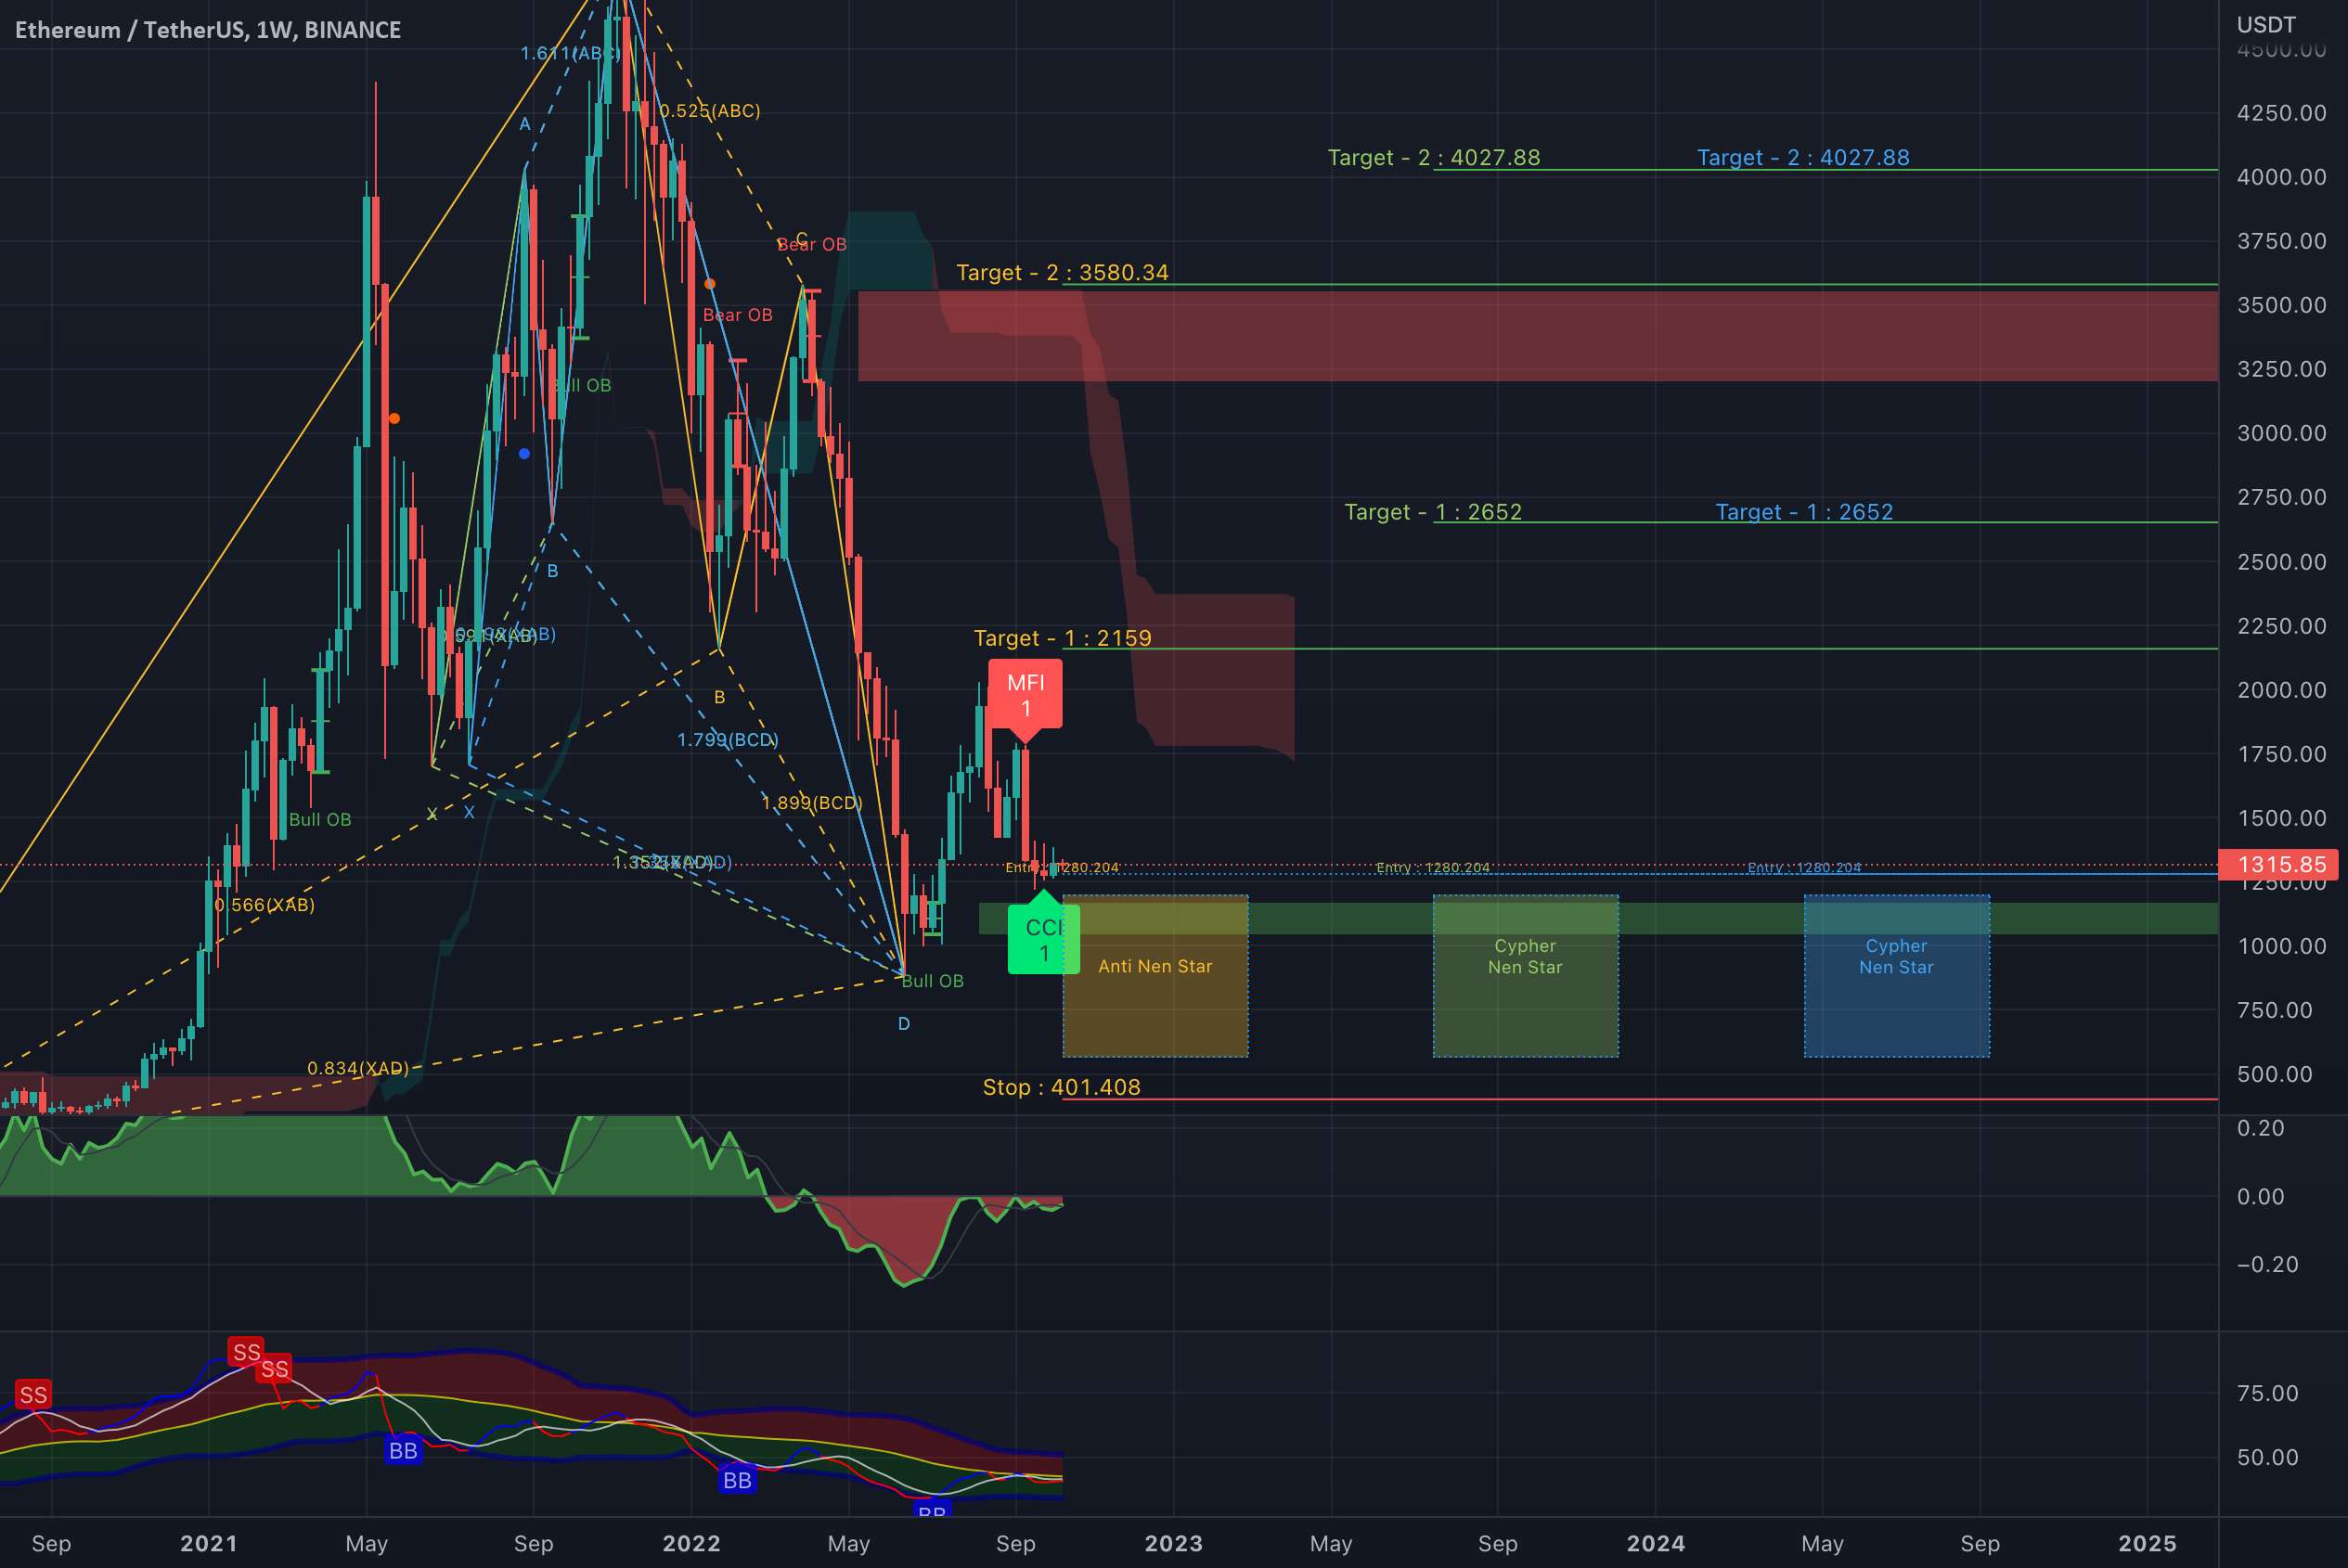
Task: Select the blue Cypher Nen Star box
Action: (1896, 976)
